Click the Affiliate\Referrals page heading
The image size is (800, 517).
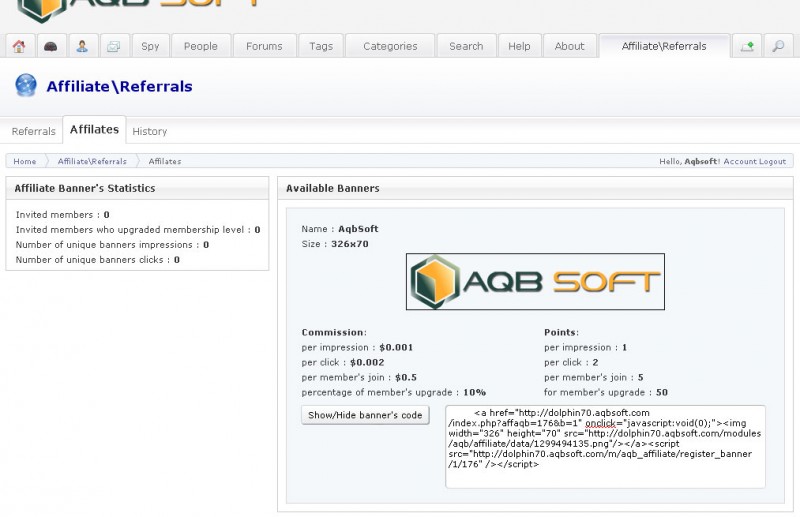pos(119,86)
